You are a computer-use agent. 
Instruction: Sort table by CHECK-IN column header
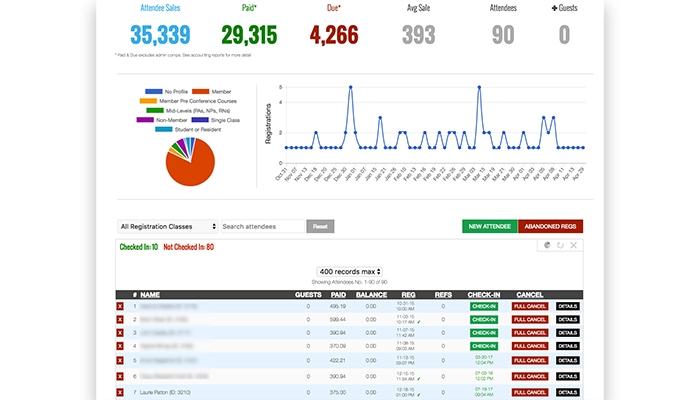(x=484, y=295)
